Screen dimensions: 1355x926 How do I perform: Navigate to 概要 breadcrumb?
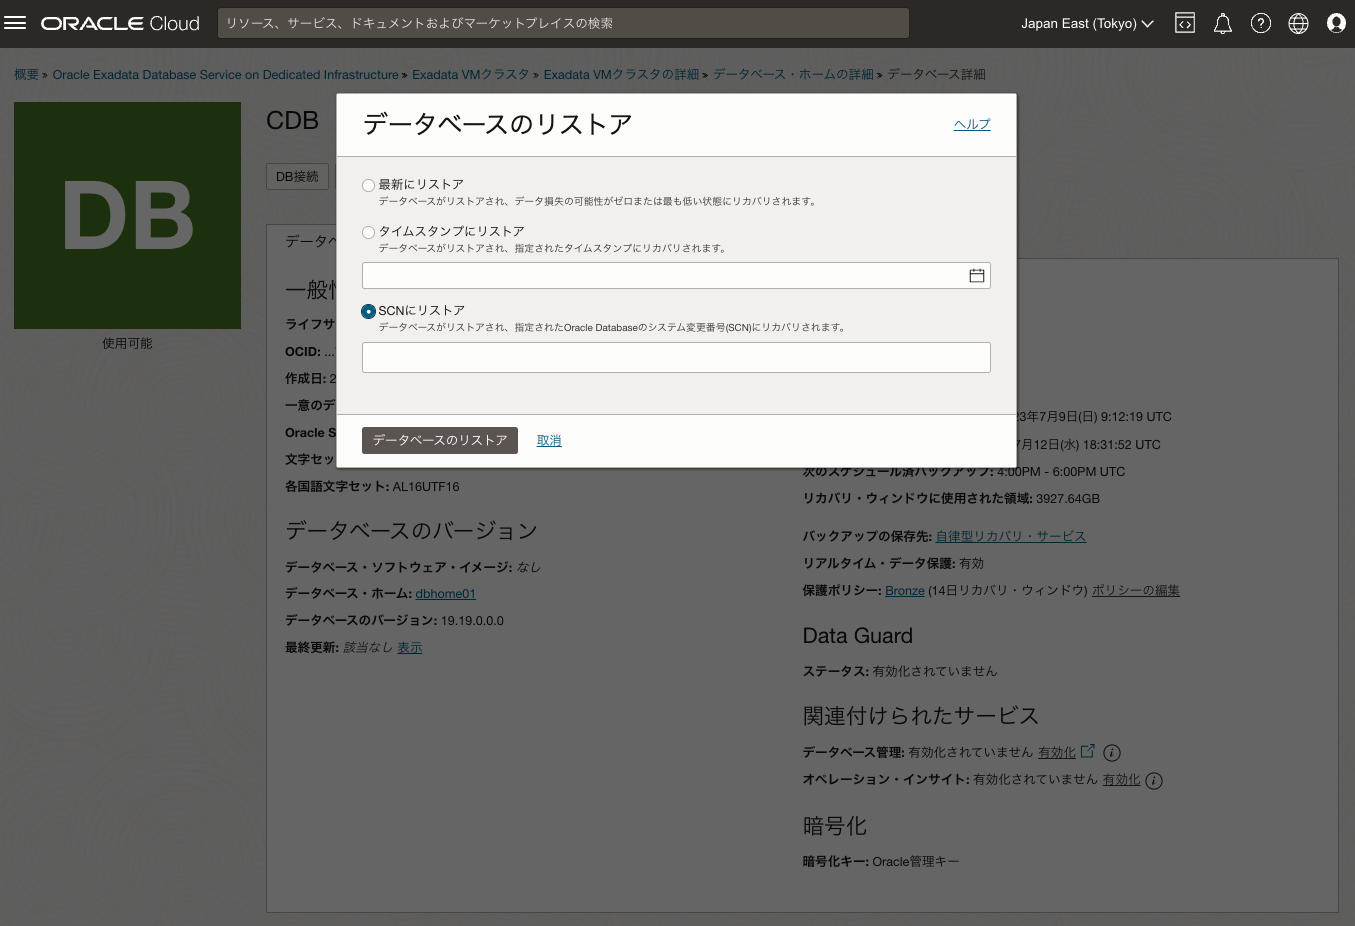(x=26, y=74)
